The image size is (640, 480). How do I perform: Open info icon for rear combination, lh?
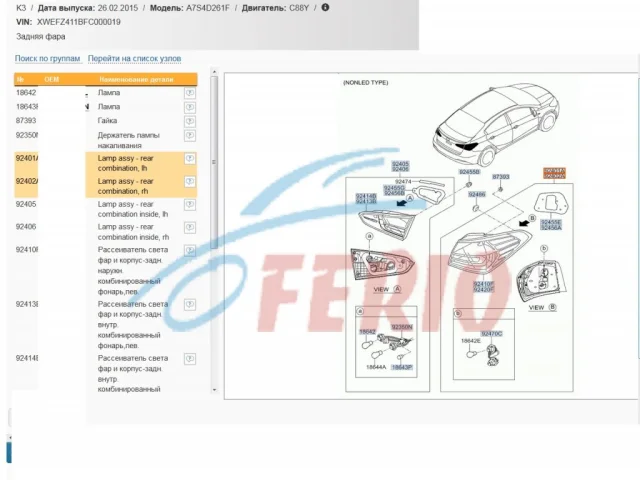click(189, 158)
